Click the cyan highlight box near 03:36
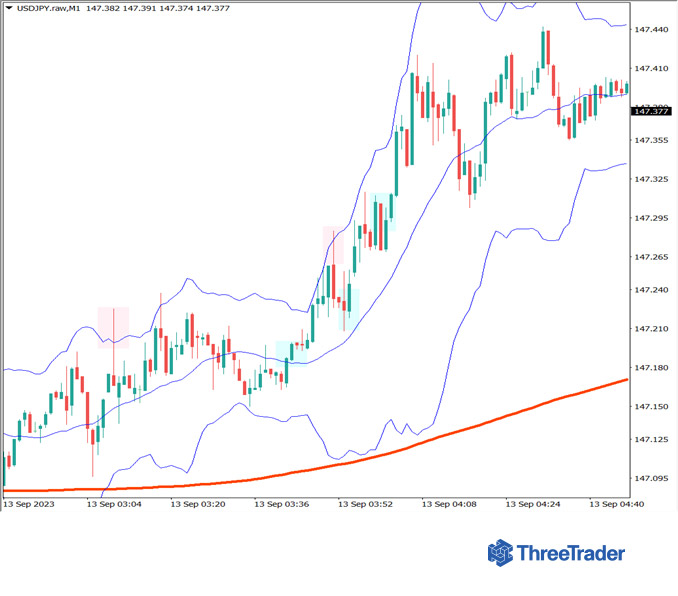This screenshot has width=678, height=596. [x=291, y=351]
